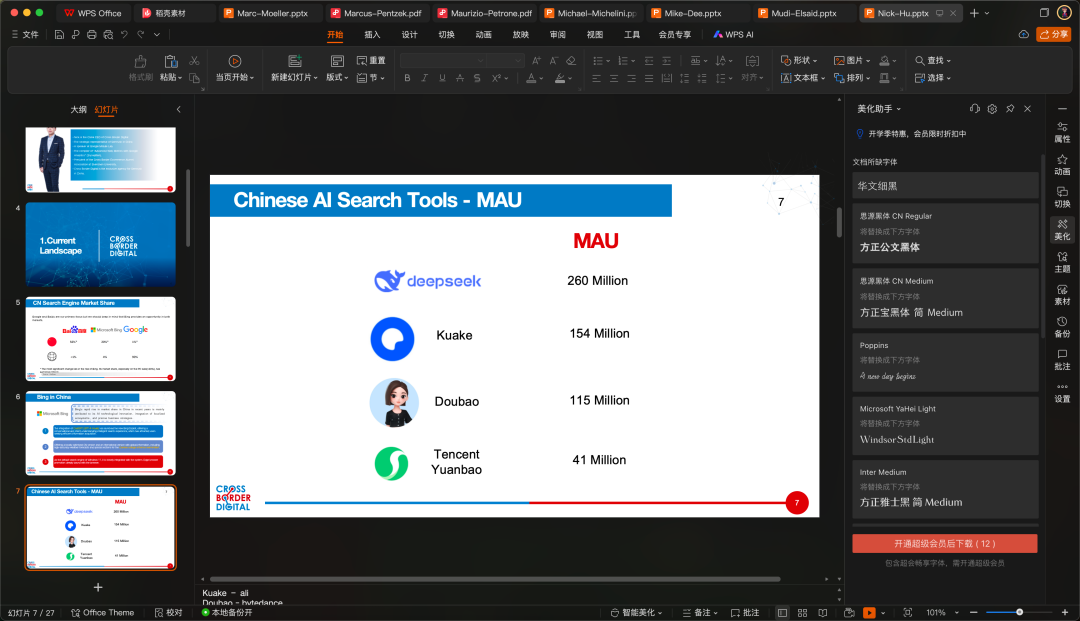Click the Format Painter (格式刷) icon
The height and width of the screenshot is (621, 1080).
[x=141, y=68]
